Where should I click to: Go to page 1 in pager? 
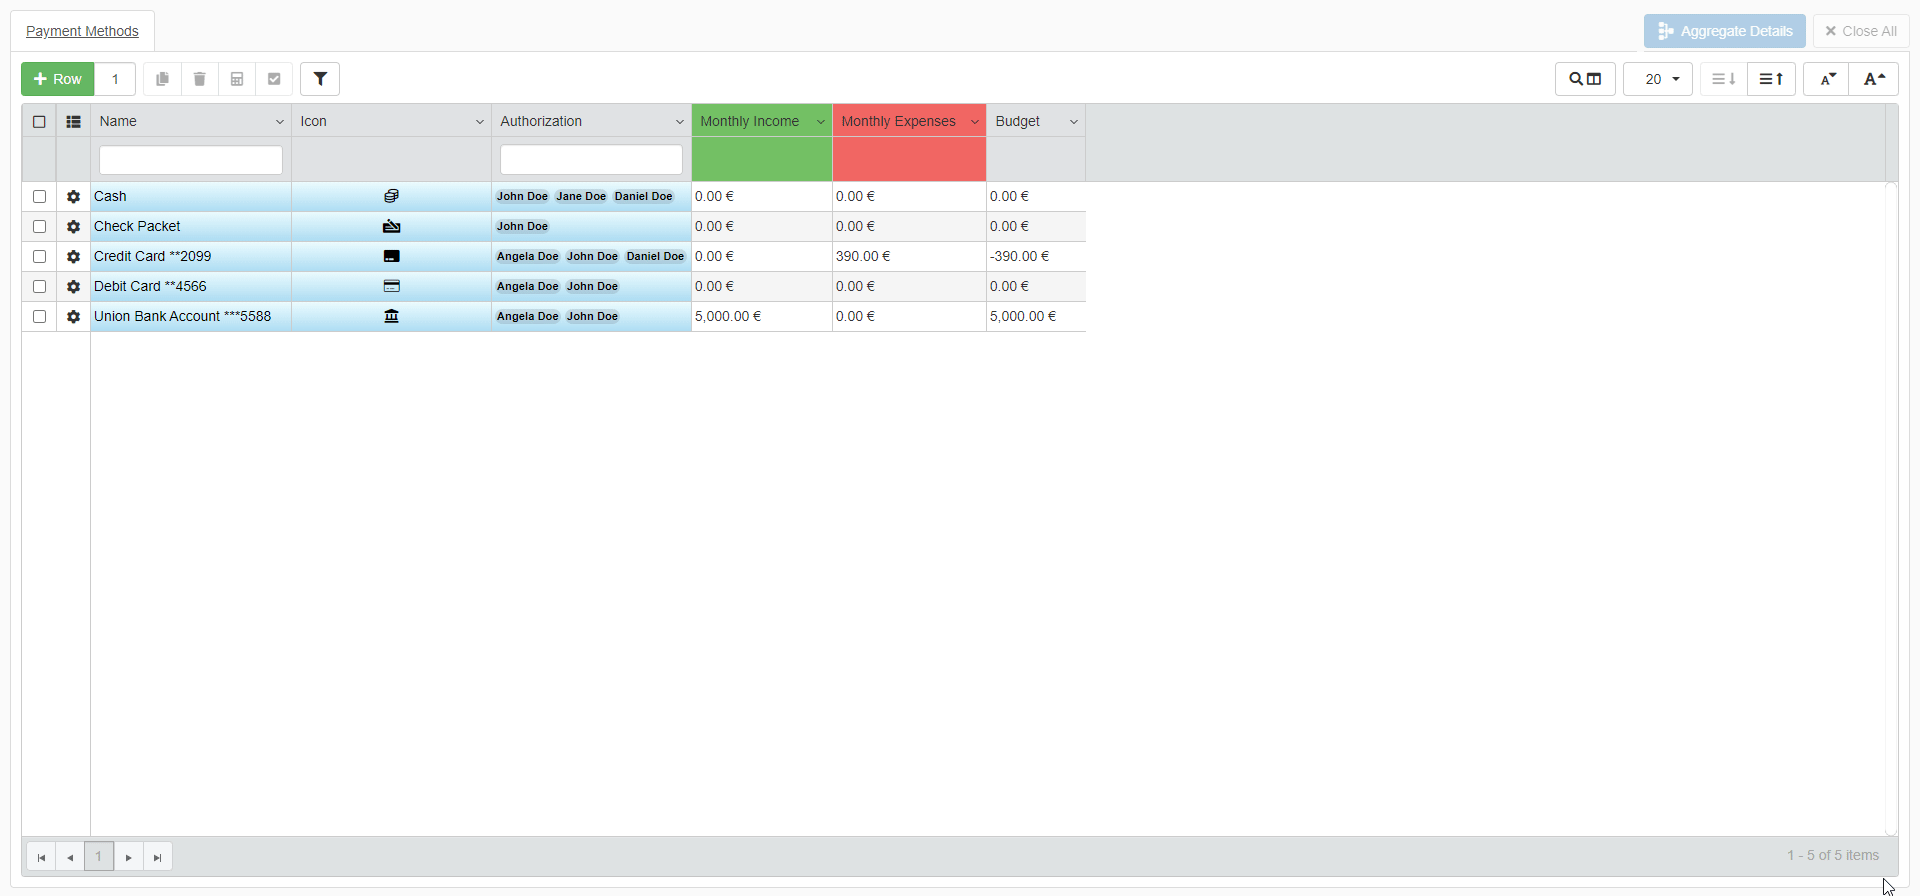tap(99, 857)
